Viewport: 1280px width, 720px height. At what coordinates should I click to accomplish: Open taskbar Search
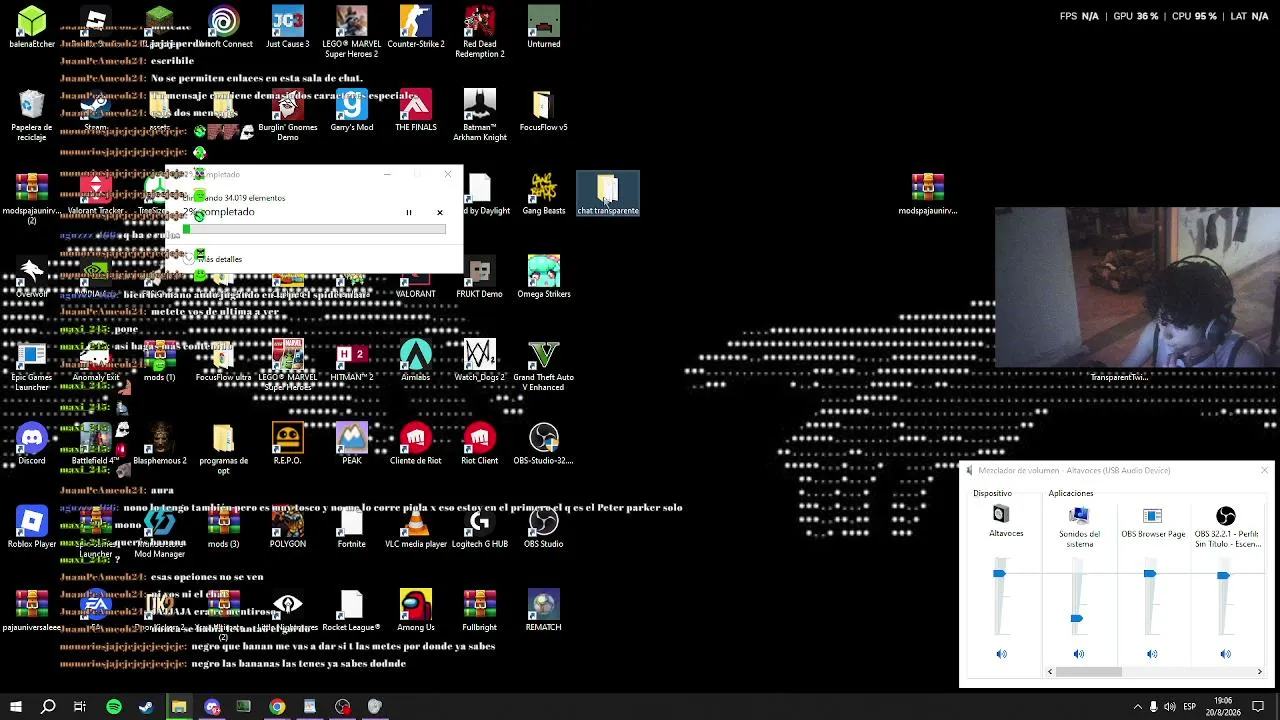coord(48,707)
